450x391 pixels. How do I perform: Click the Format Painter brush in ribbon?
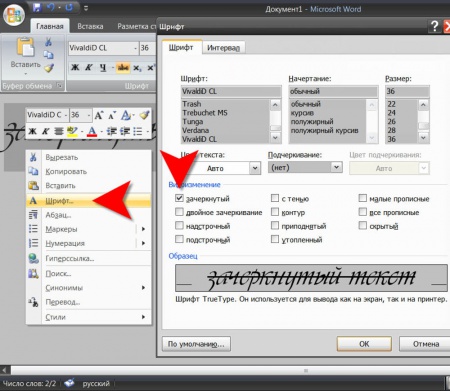click(49, 68)
